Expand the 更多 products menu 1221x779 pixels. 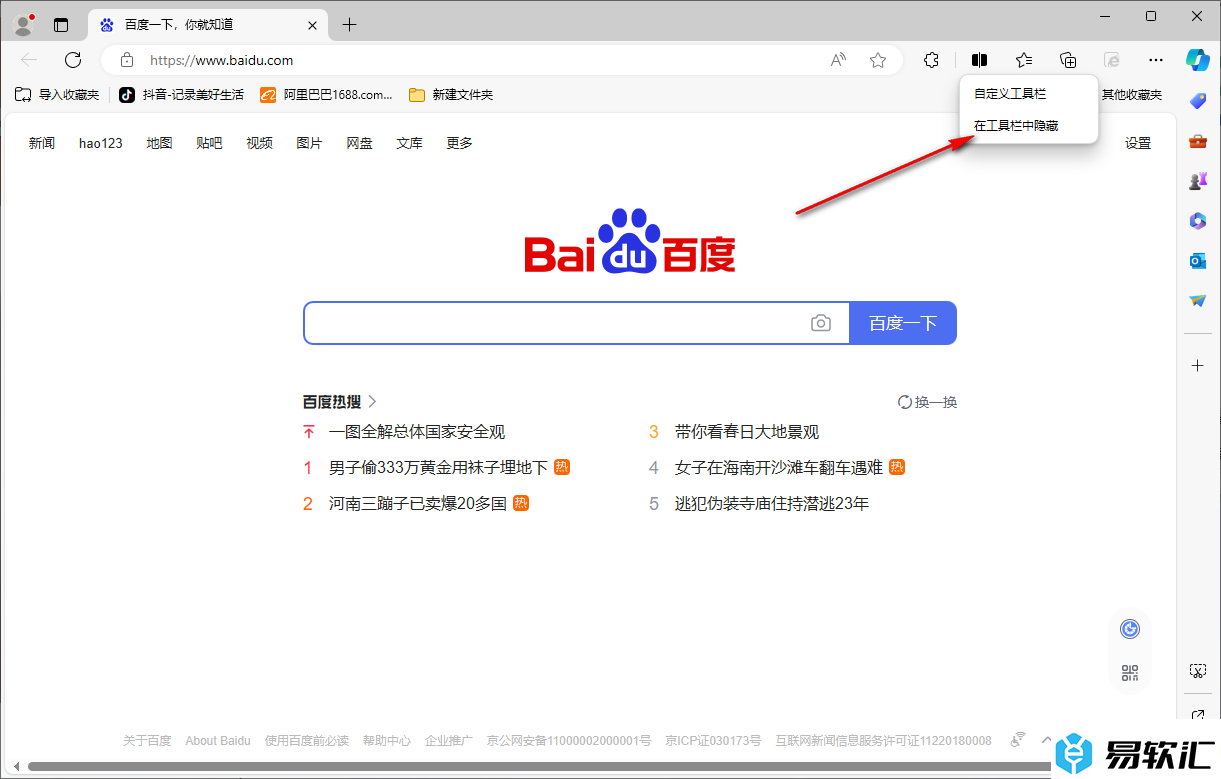[459, 143]
